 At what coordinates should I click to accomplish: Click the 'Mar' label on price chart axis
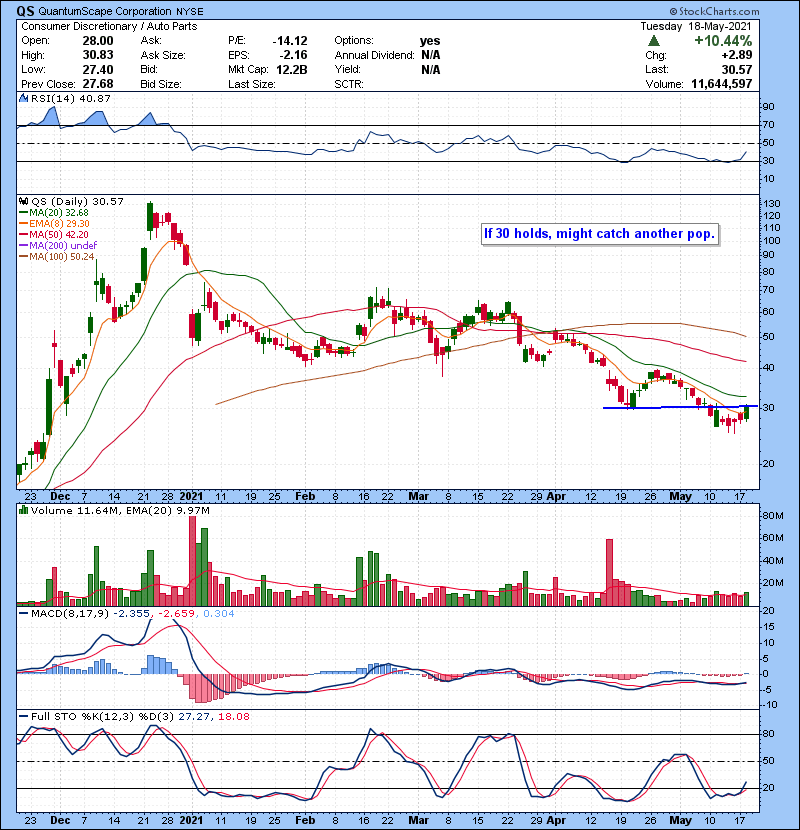[x=418, y=497]
